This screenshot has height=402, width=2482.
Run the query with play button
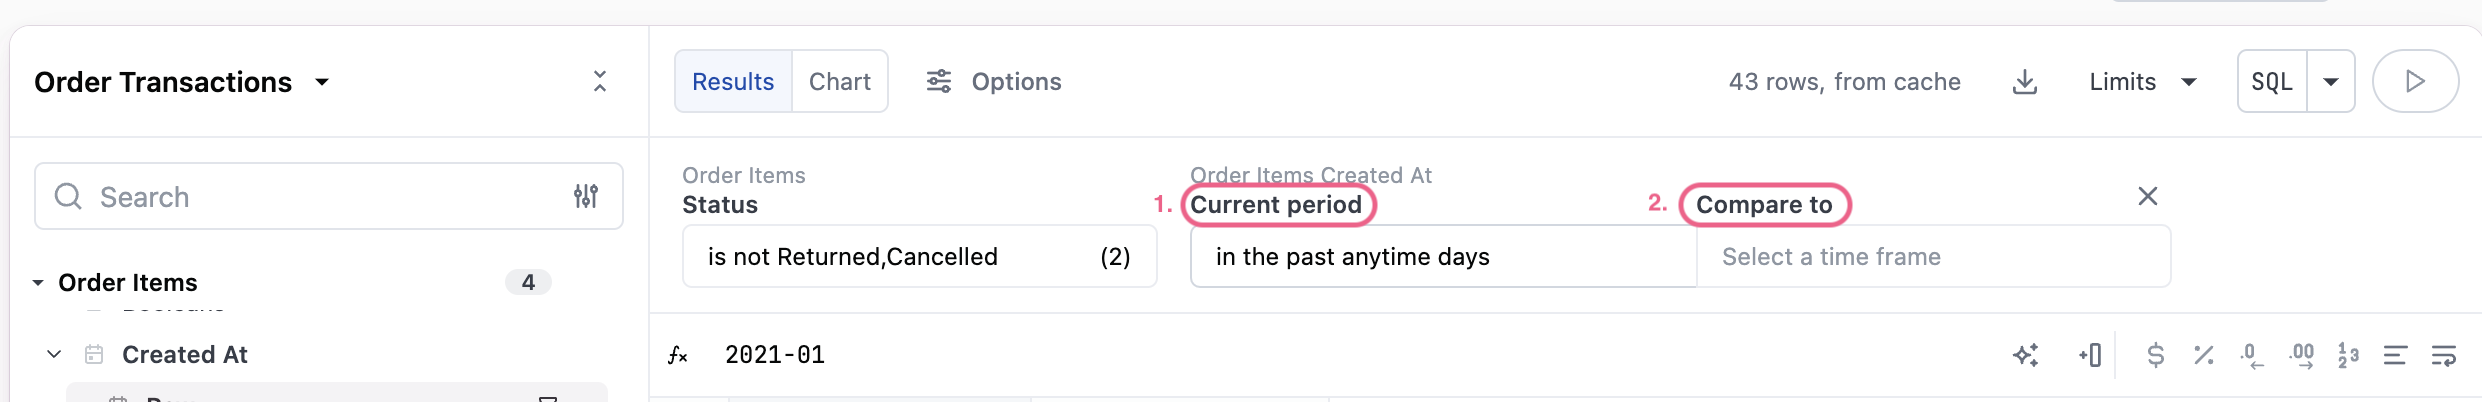[x=2414, y=82]
